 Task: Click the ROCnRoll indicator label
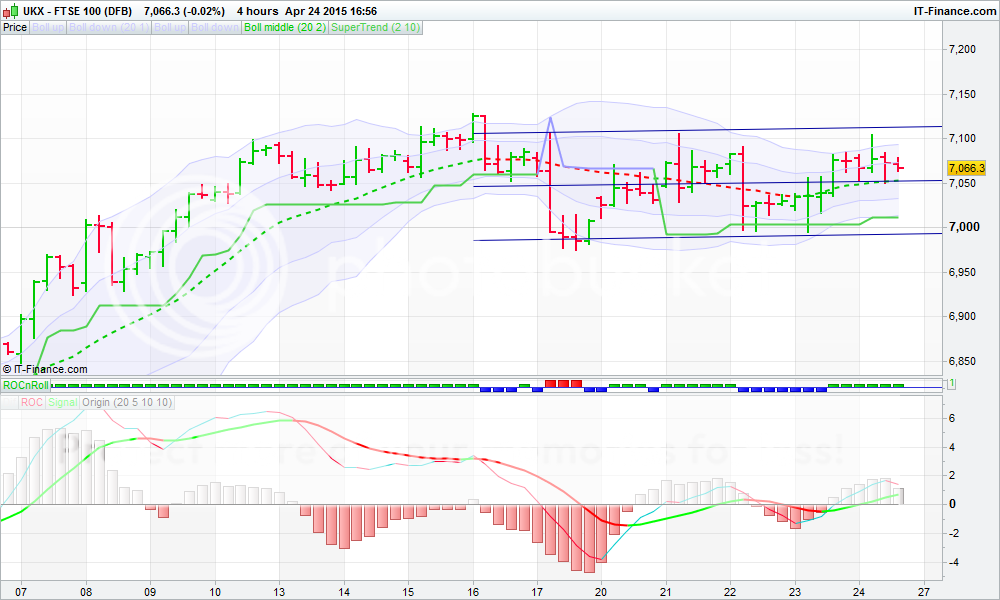25,385
